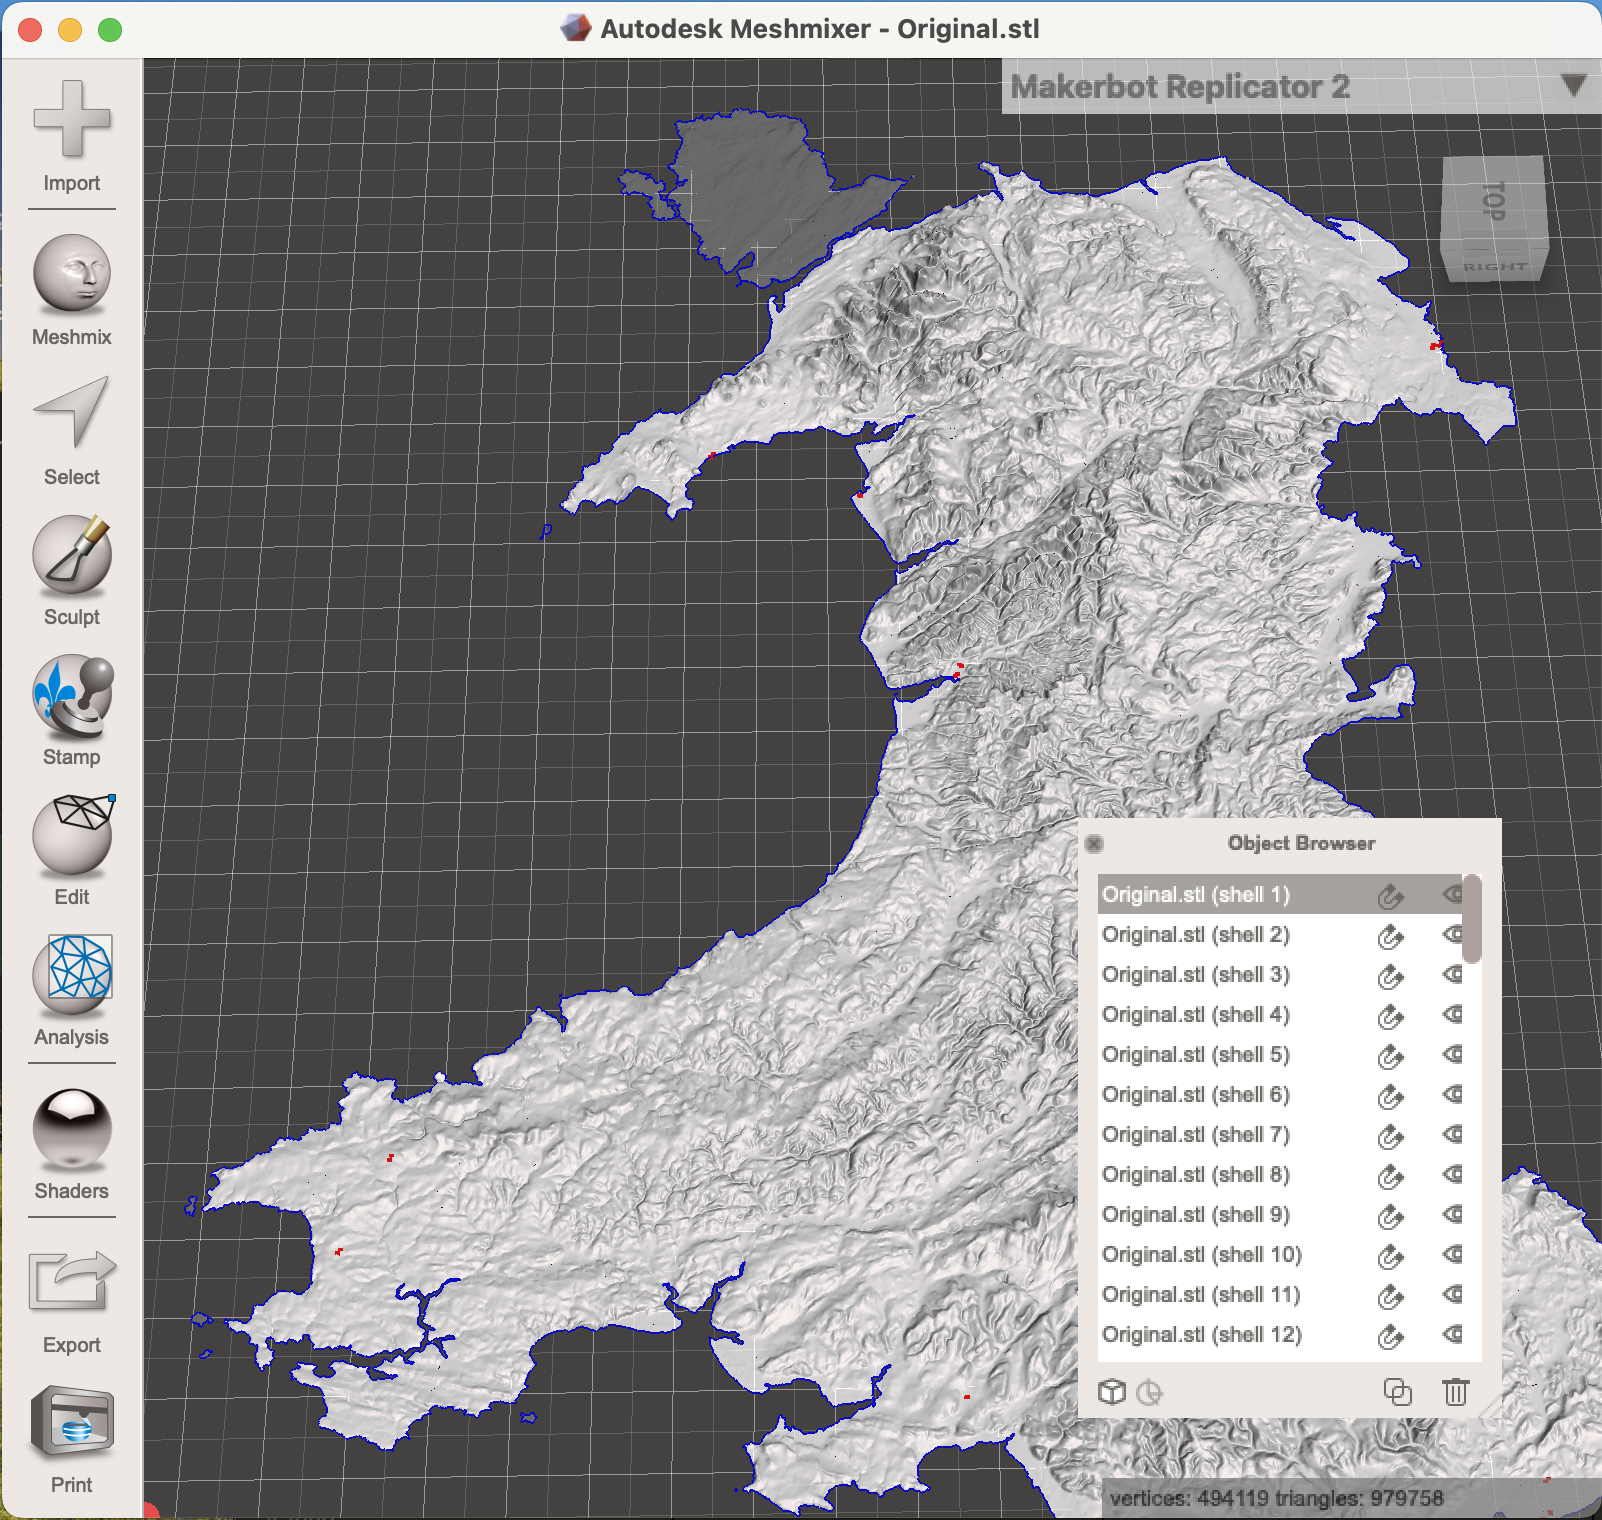This screenshot has width=1602, height=1520.
Task: Click the vertices and triangles status text
Action: click(x=1277, y=1498)
